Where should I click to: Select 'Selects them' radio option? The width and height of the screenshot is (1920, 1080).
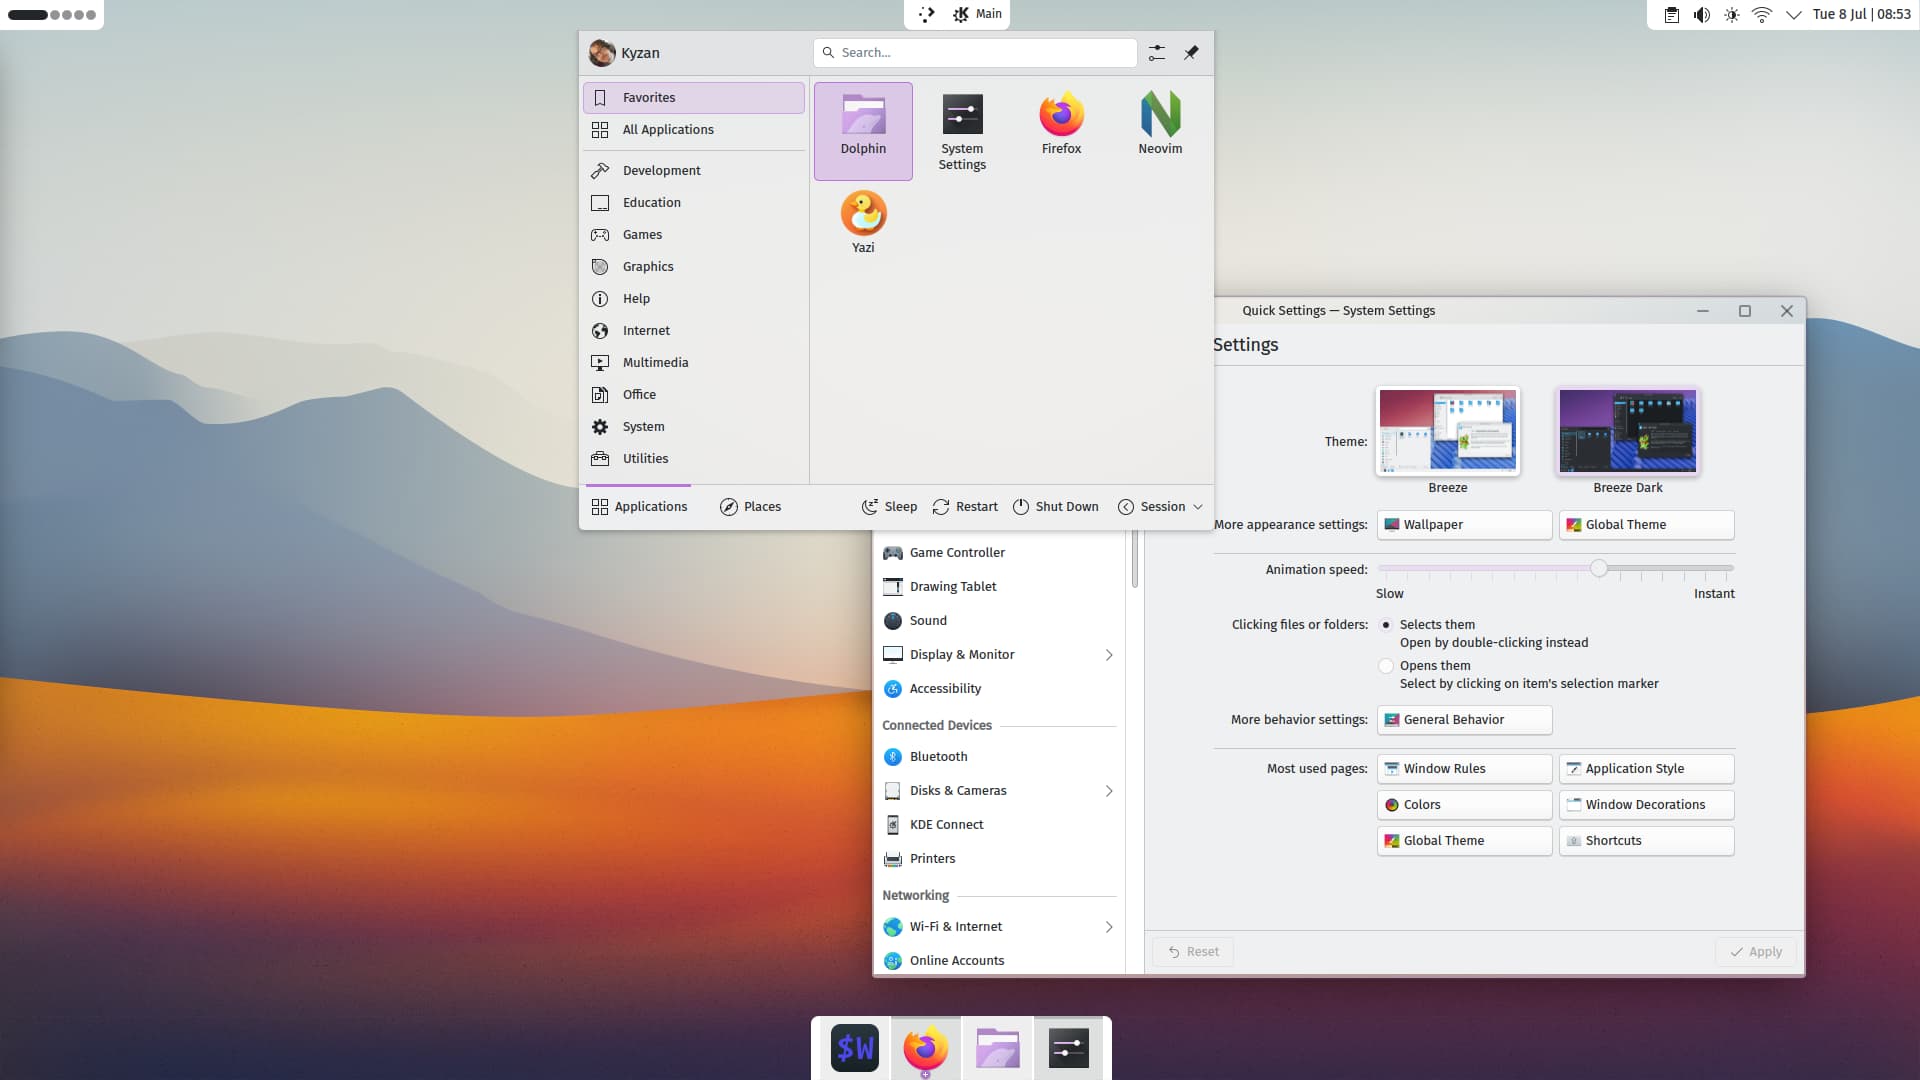(x=1386, y=625)
